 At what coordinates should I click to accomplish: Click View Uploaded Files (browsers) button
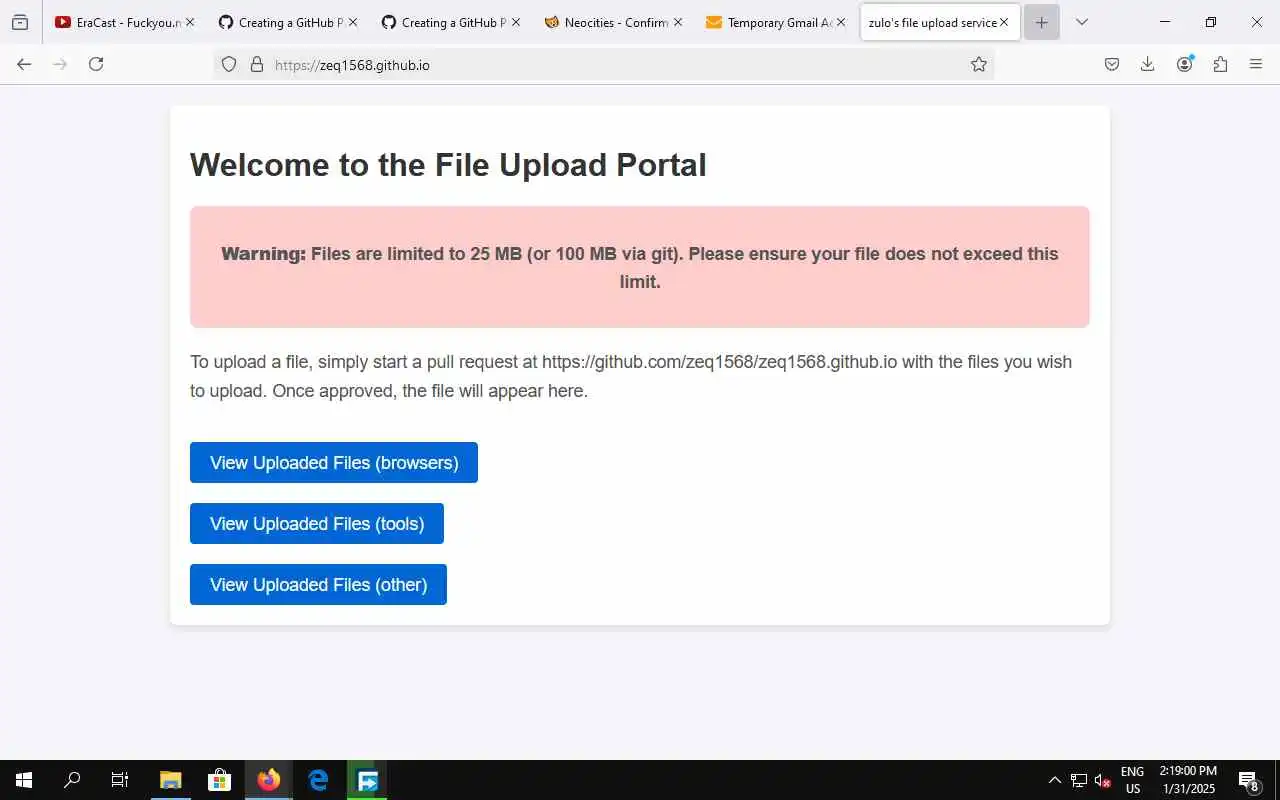334,462
